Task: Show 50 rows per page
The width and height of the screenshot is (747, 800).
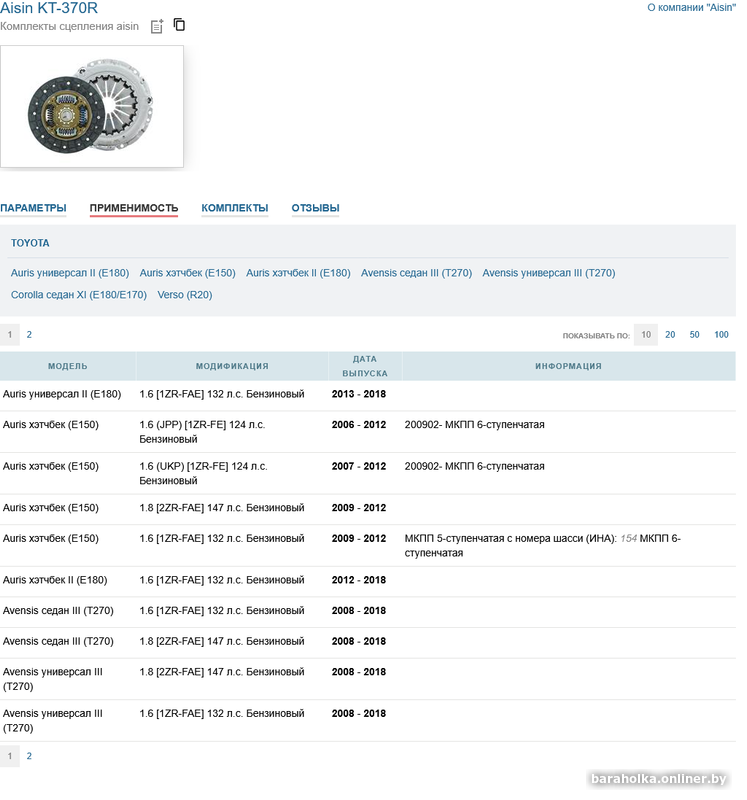Action: (694, 335)
